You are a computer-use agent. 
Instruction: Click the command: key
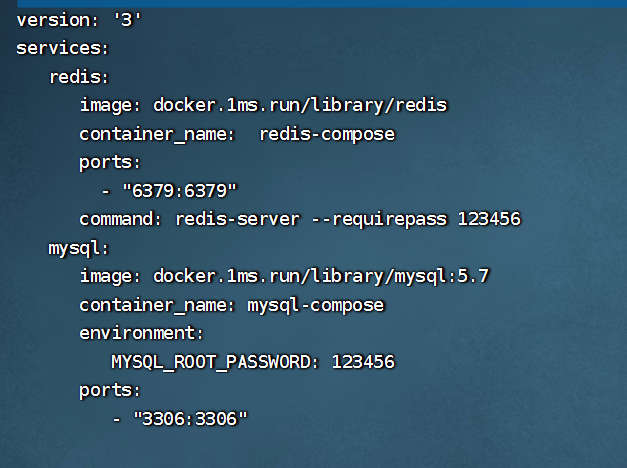pyautogui.click(x=120, y=219)
